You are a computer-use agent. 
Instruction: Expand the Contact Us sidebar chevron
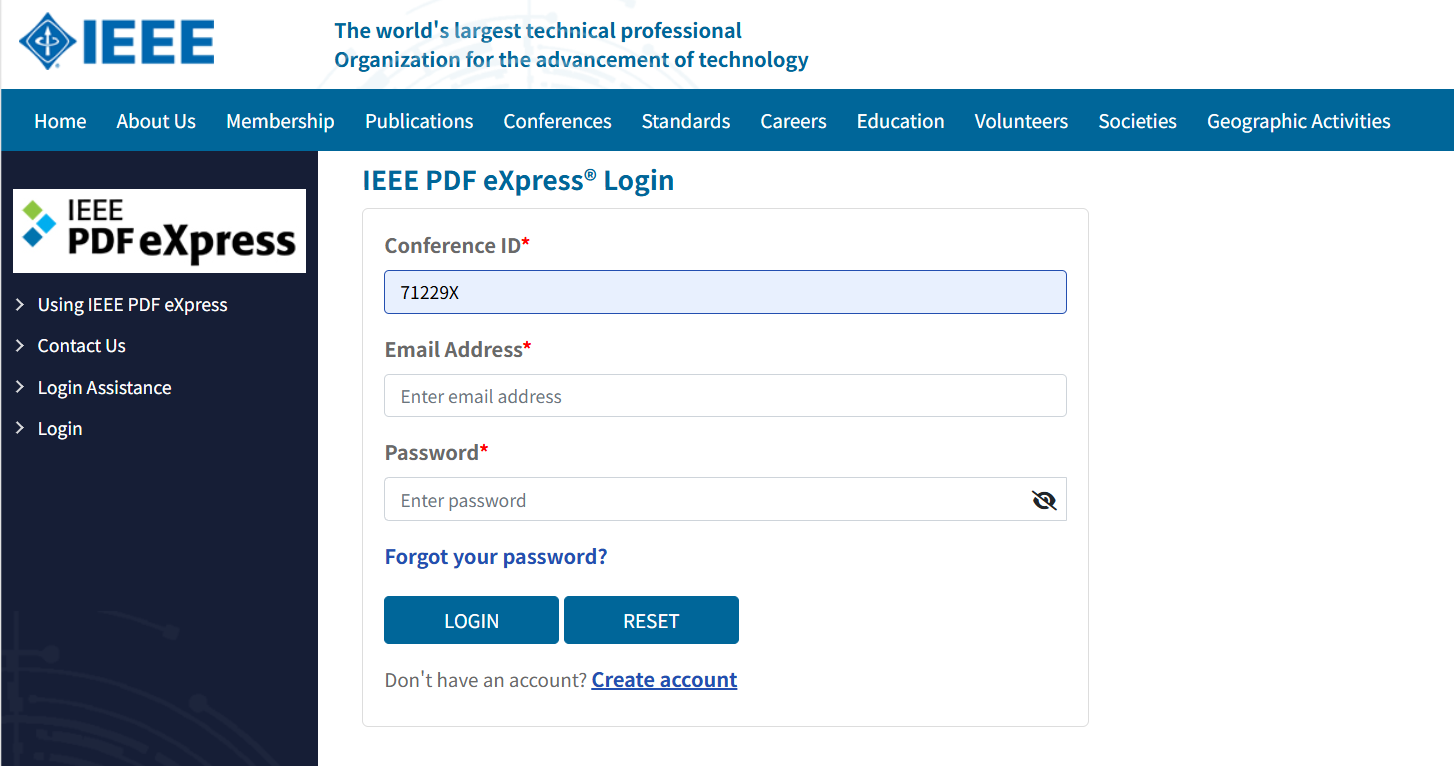pos(20,345)
